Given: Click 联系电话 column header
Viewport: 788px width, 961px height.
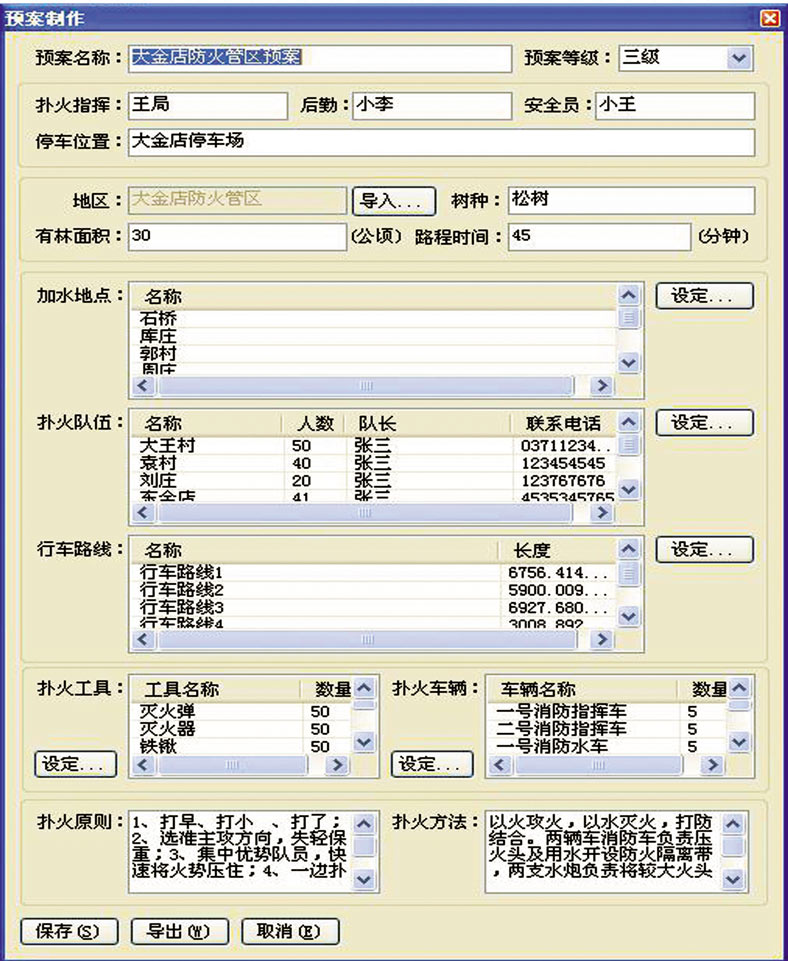Looking at the screenshot, I should 564,424.
